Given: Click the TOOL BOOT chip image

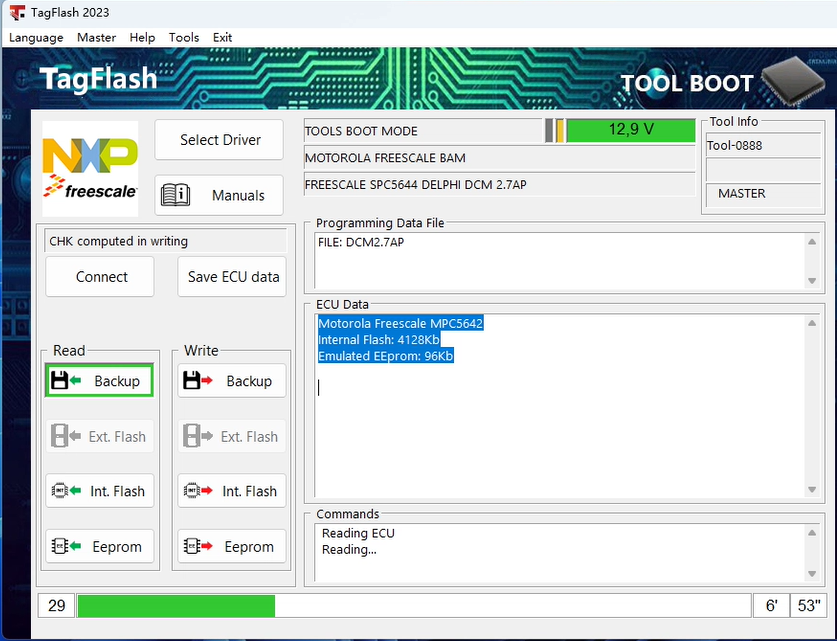Looking at the screenshot, I should click(792, 80).
